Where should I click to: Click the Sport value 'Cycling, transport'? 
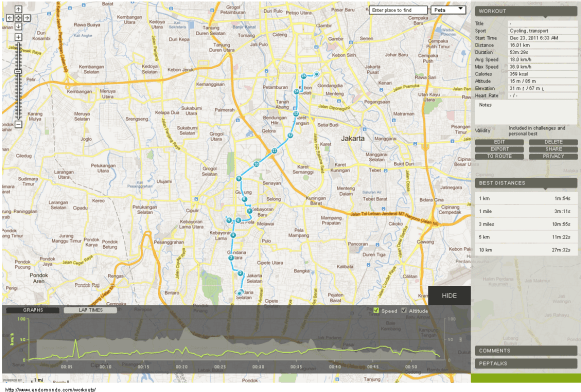click(542, 31)
